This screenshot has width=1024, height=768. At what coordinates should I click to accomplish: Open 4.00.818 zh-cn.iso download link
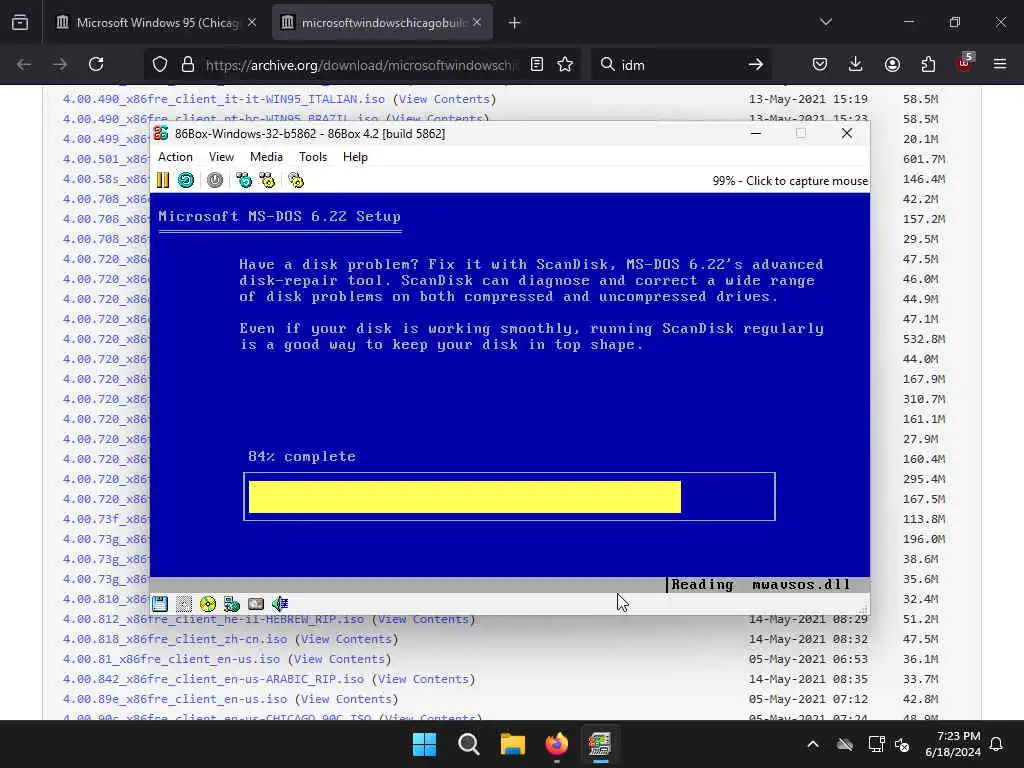click(175, 639)
